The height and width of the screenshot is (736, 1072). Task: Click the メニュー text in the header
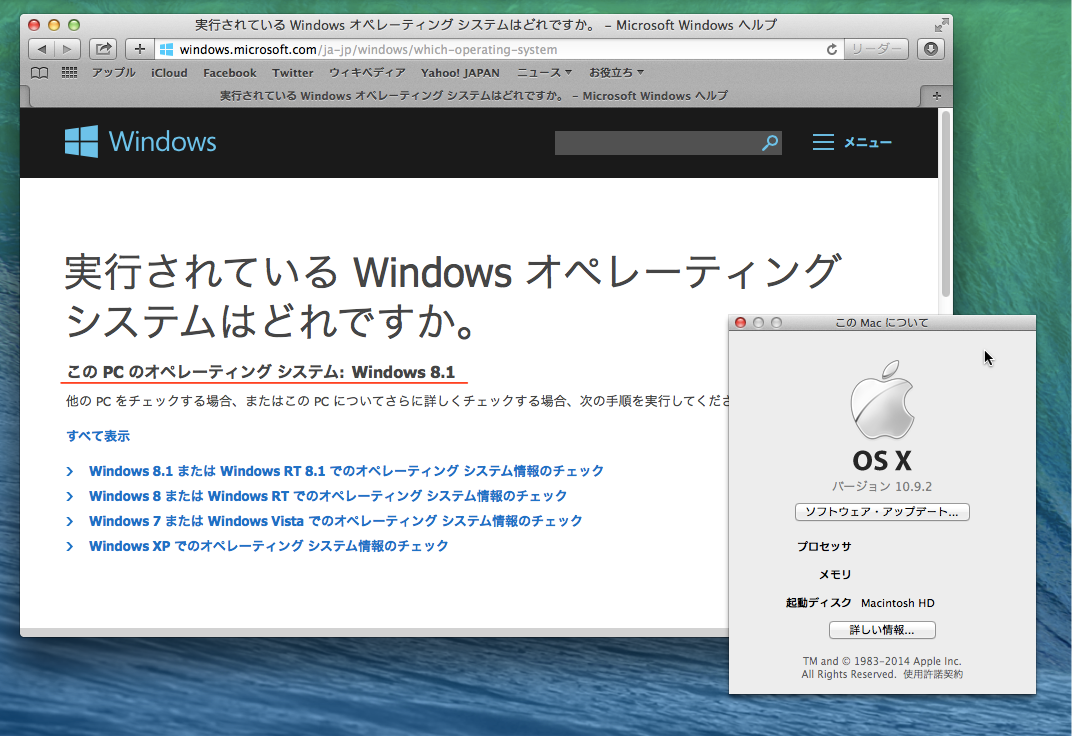click(868, 142)
